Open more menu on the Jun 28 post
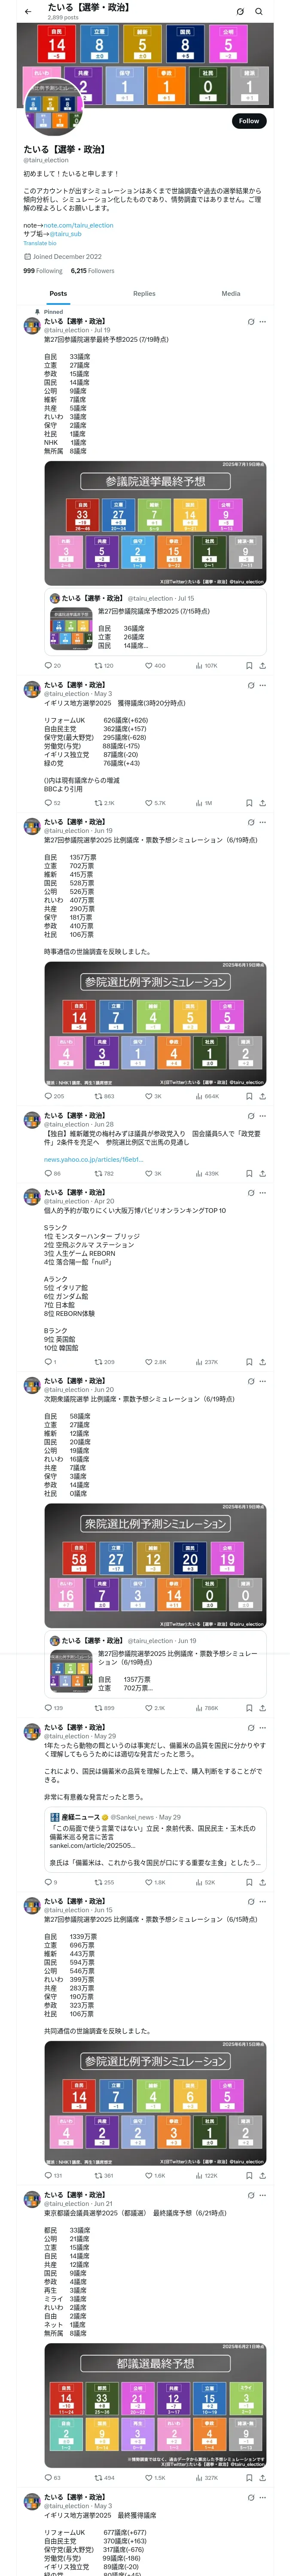The width and height of the screenshot is (290, 2576). (x=263, y=1115)
